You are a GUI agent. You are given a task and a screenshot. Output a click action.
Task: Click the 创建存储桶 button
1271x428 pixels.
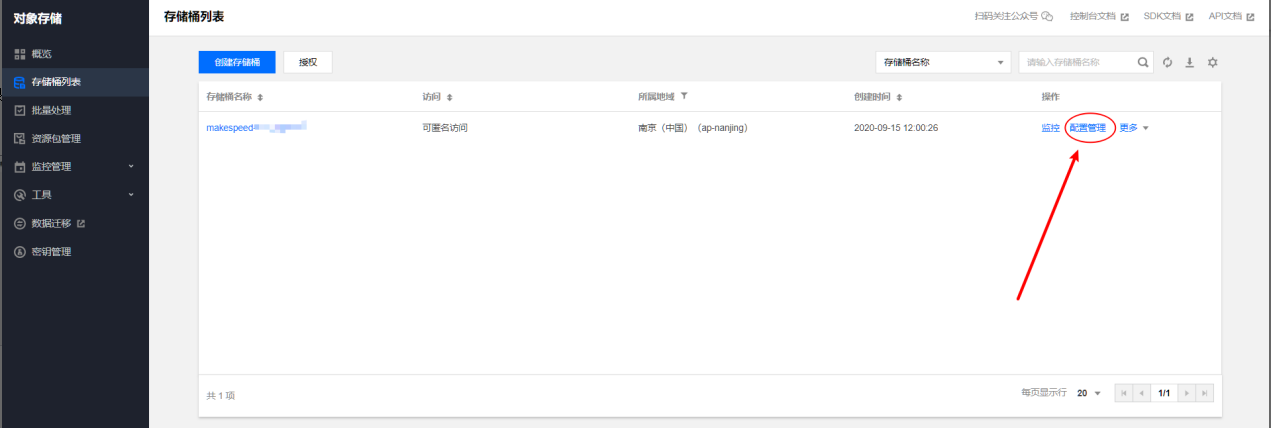237,62
